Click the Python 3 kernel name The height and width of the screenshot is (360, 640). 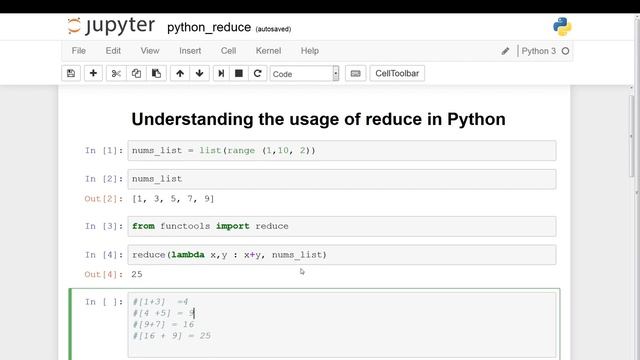point(539,51)
